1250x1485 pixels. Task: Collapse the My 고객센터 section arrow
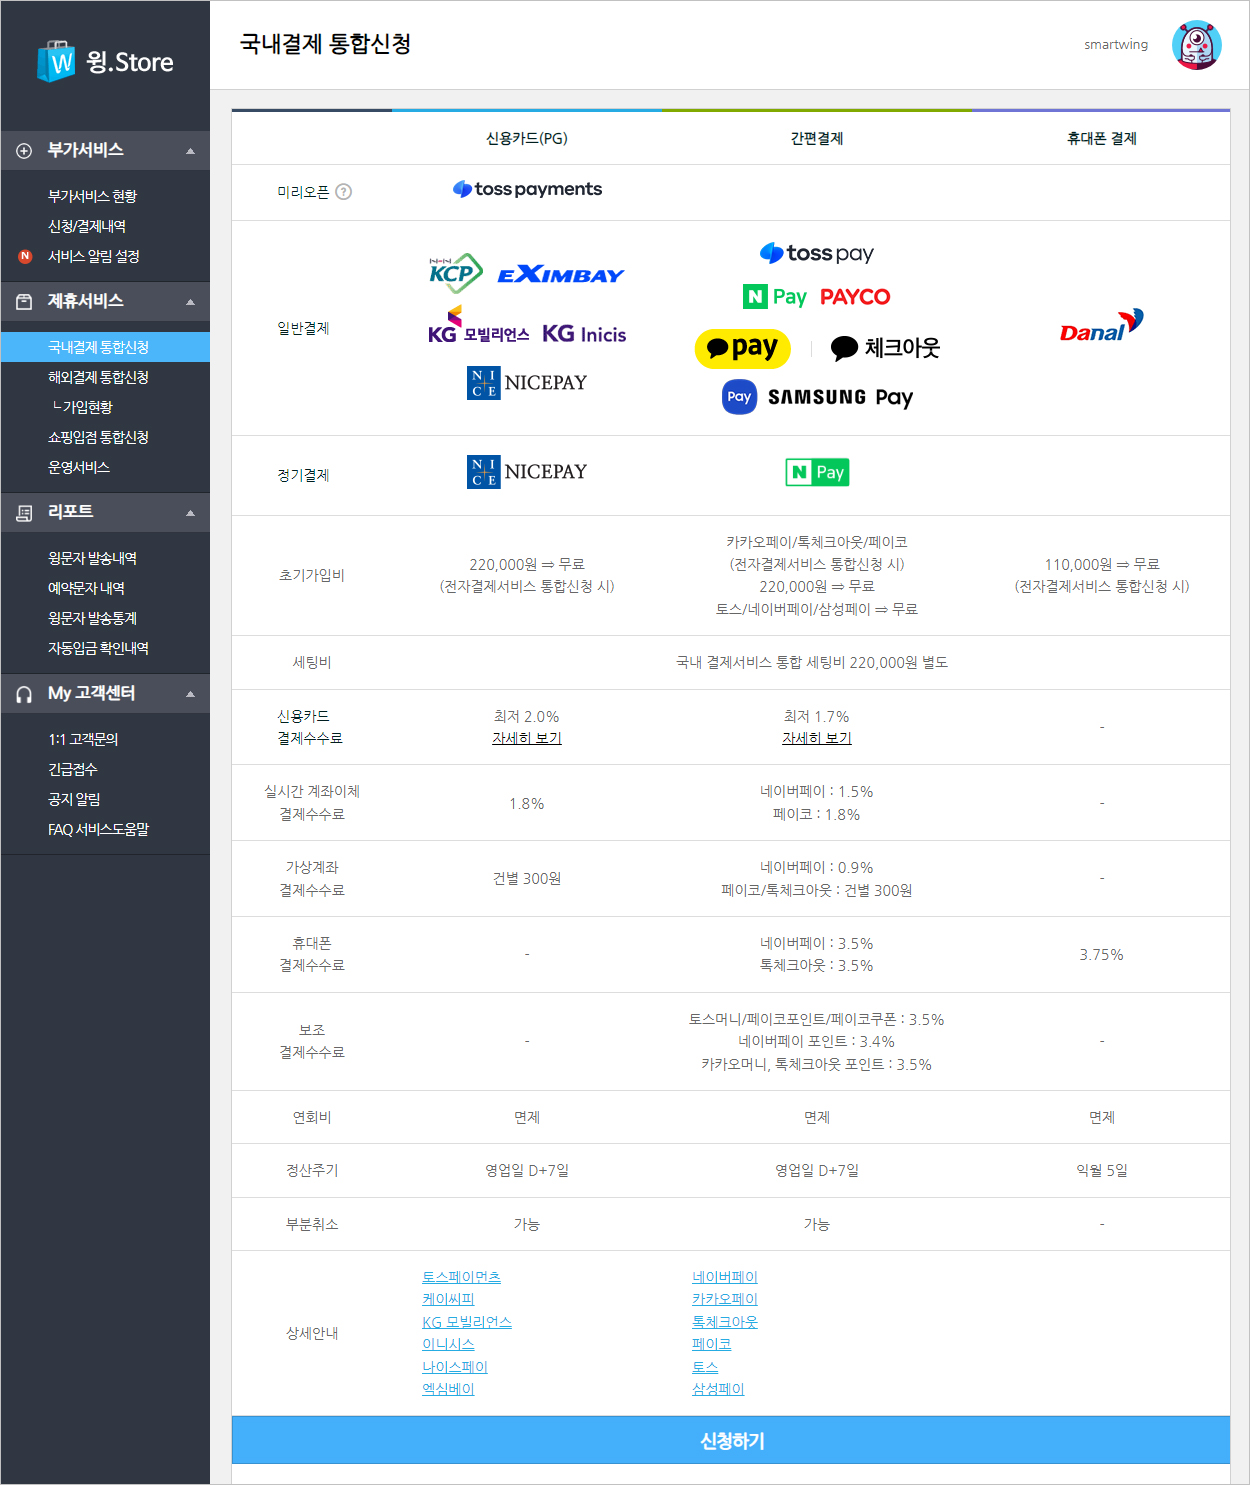click(190, 694)
